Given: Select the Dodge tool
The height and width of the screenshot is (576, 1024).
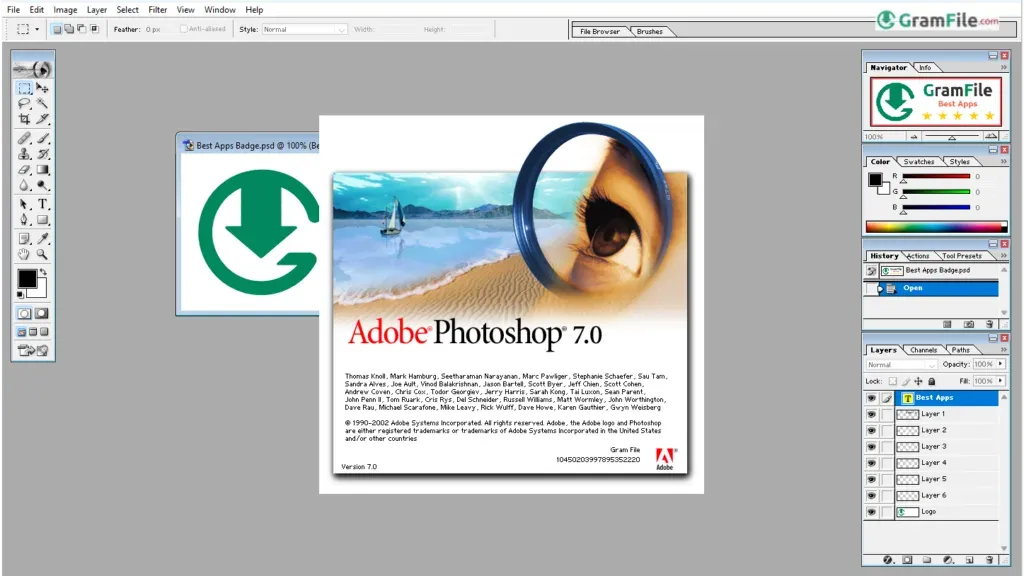Looking at the screenshot, I should click(x=42, y=185).
